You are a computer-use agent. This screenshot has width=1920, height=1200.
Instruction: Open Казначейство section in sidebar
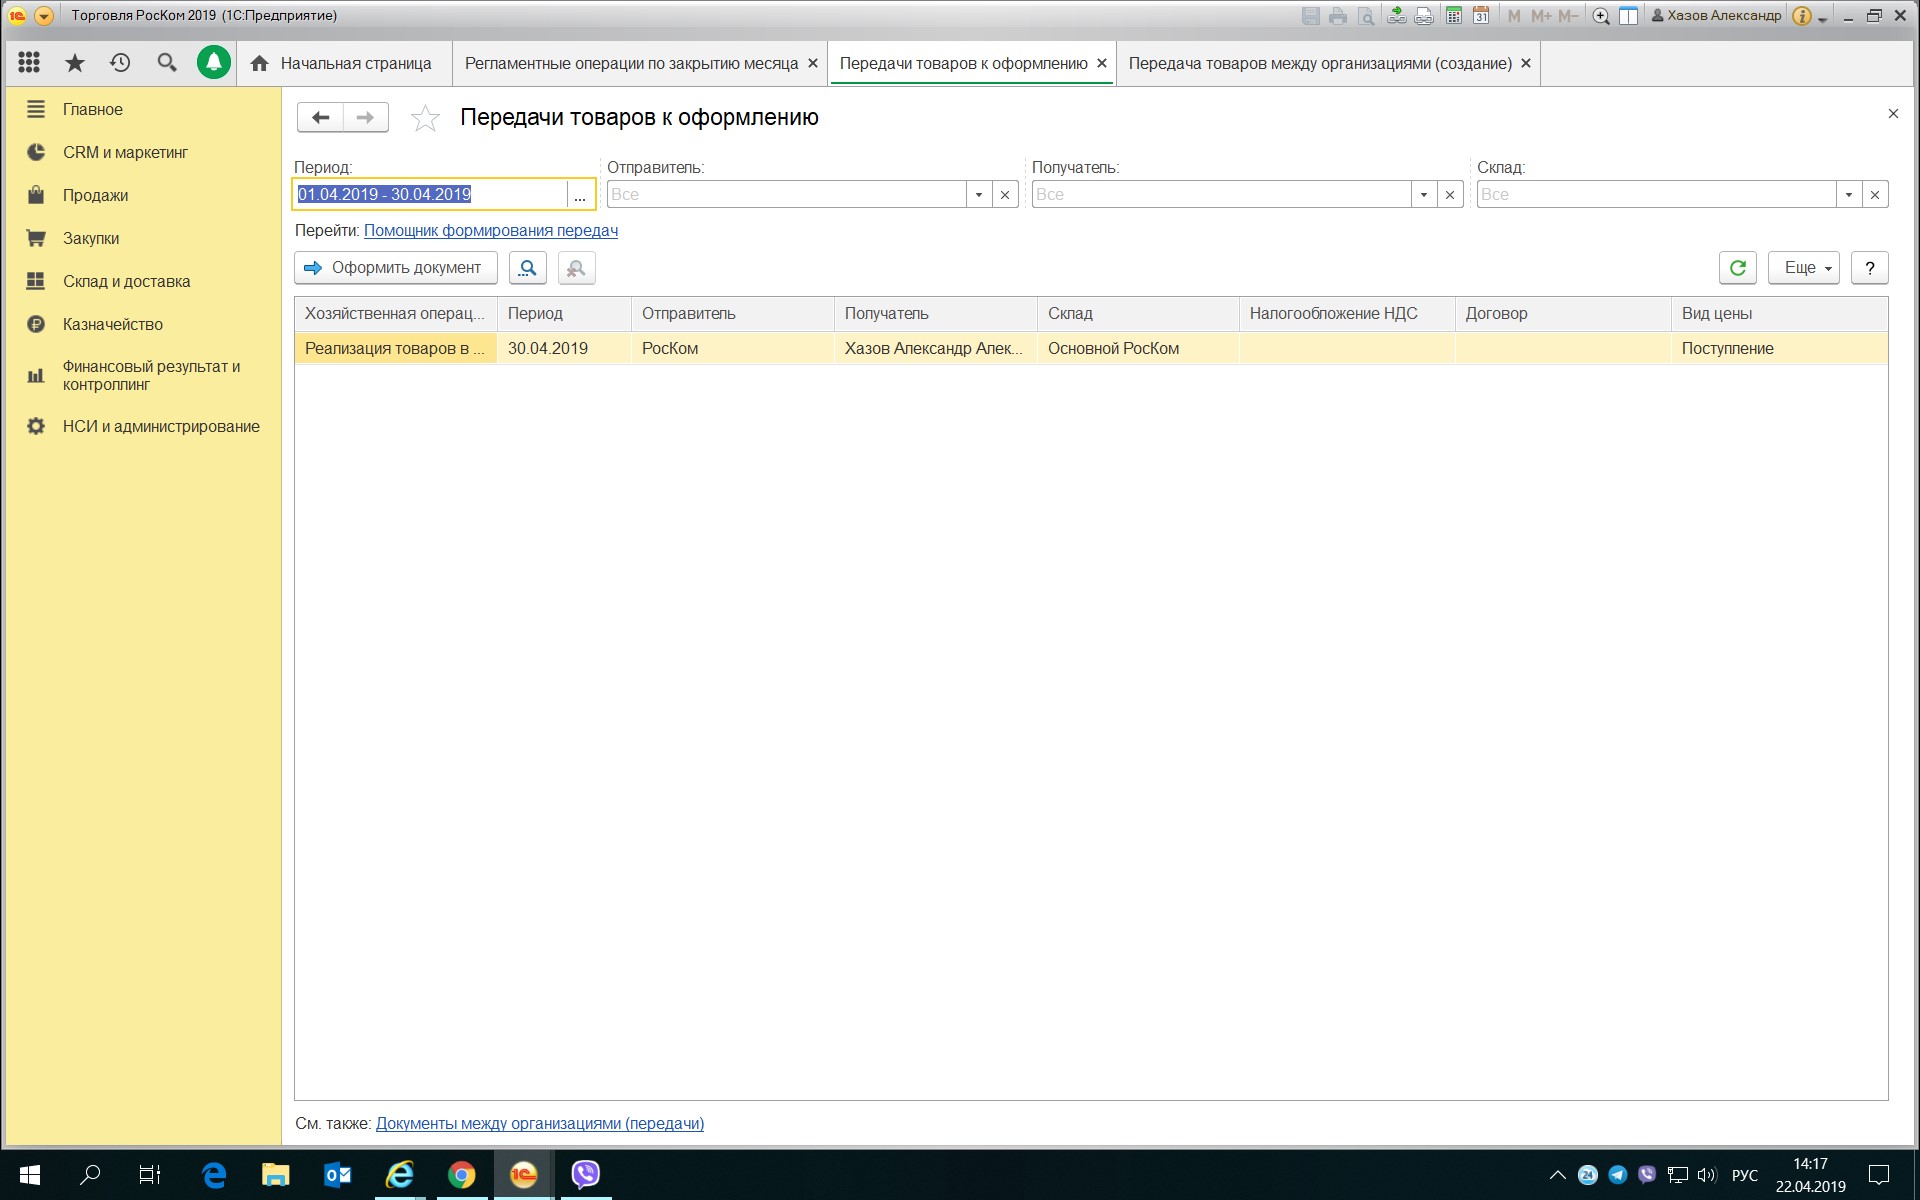tap(112, 324)
